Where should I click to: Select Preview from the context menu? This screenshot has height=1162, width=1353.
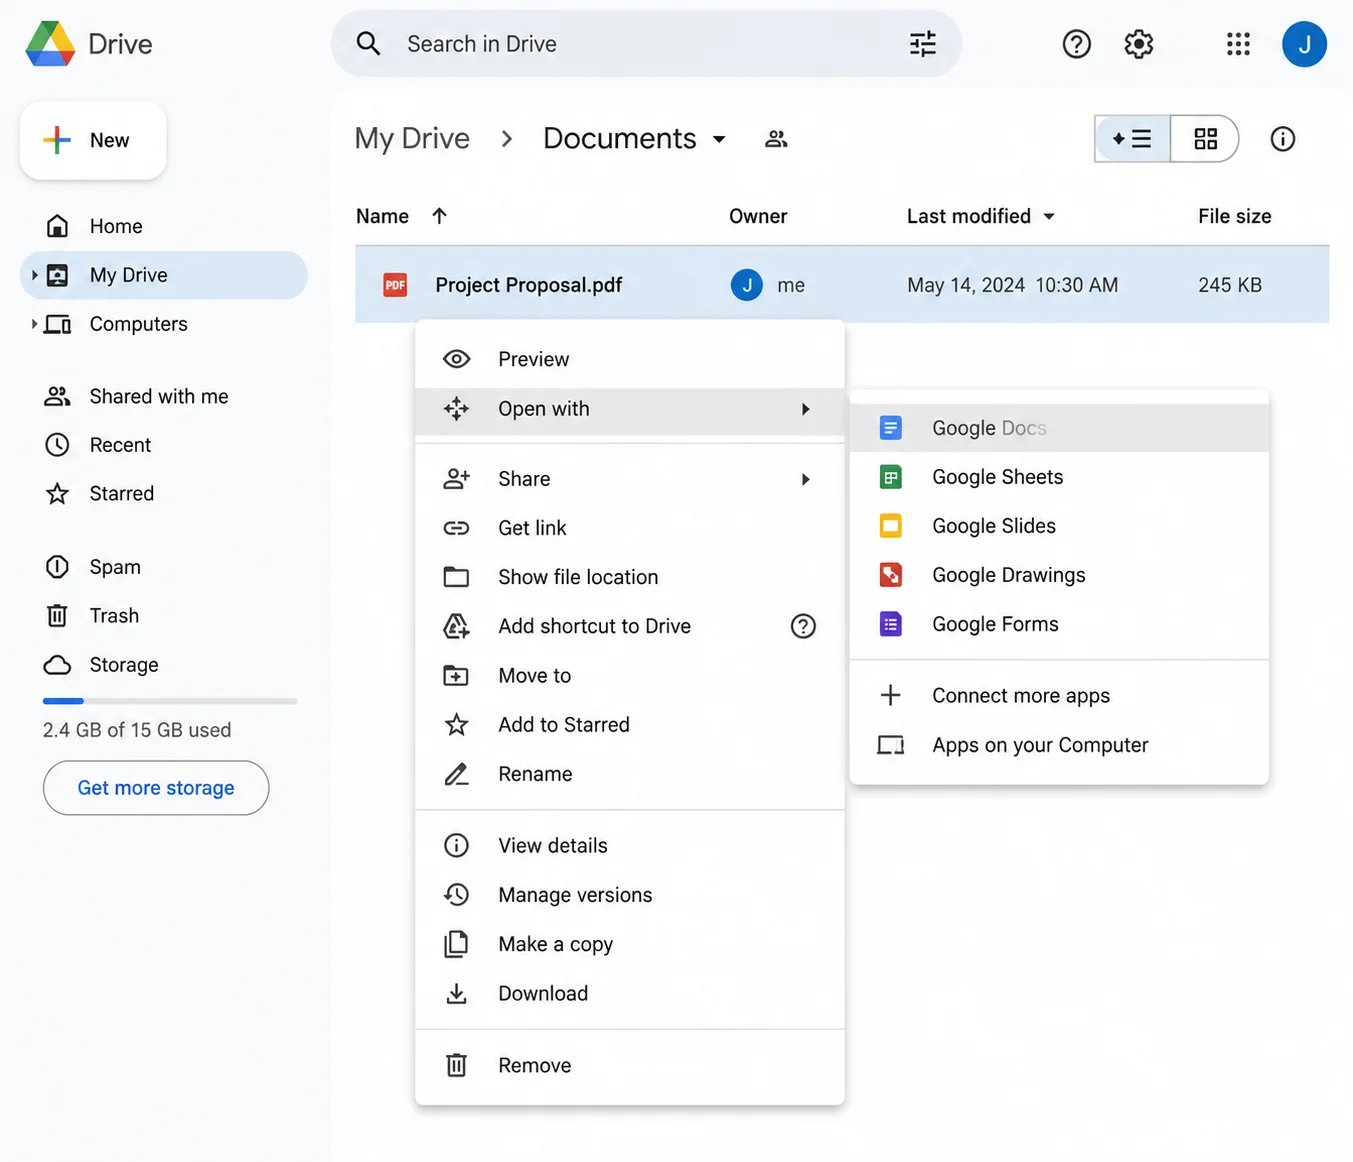pos(630,359)
